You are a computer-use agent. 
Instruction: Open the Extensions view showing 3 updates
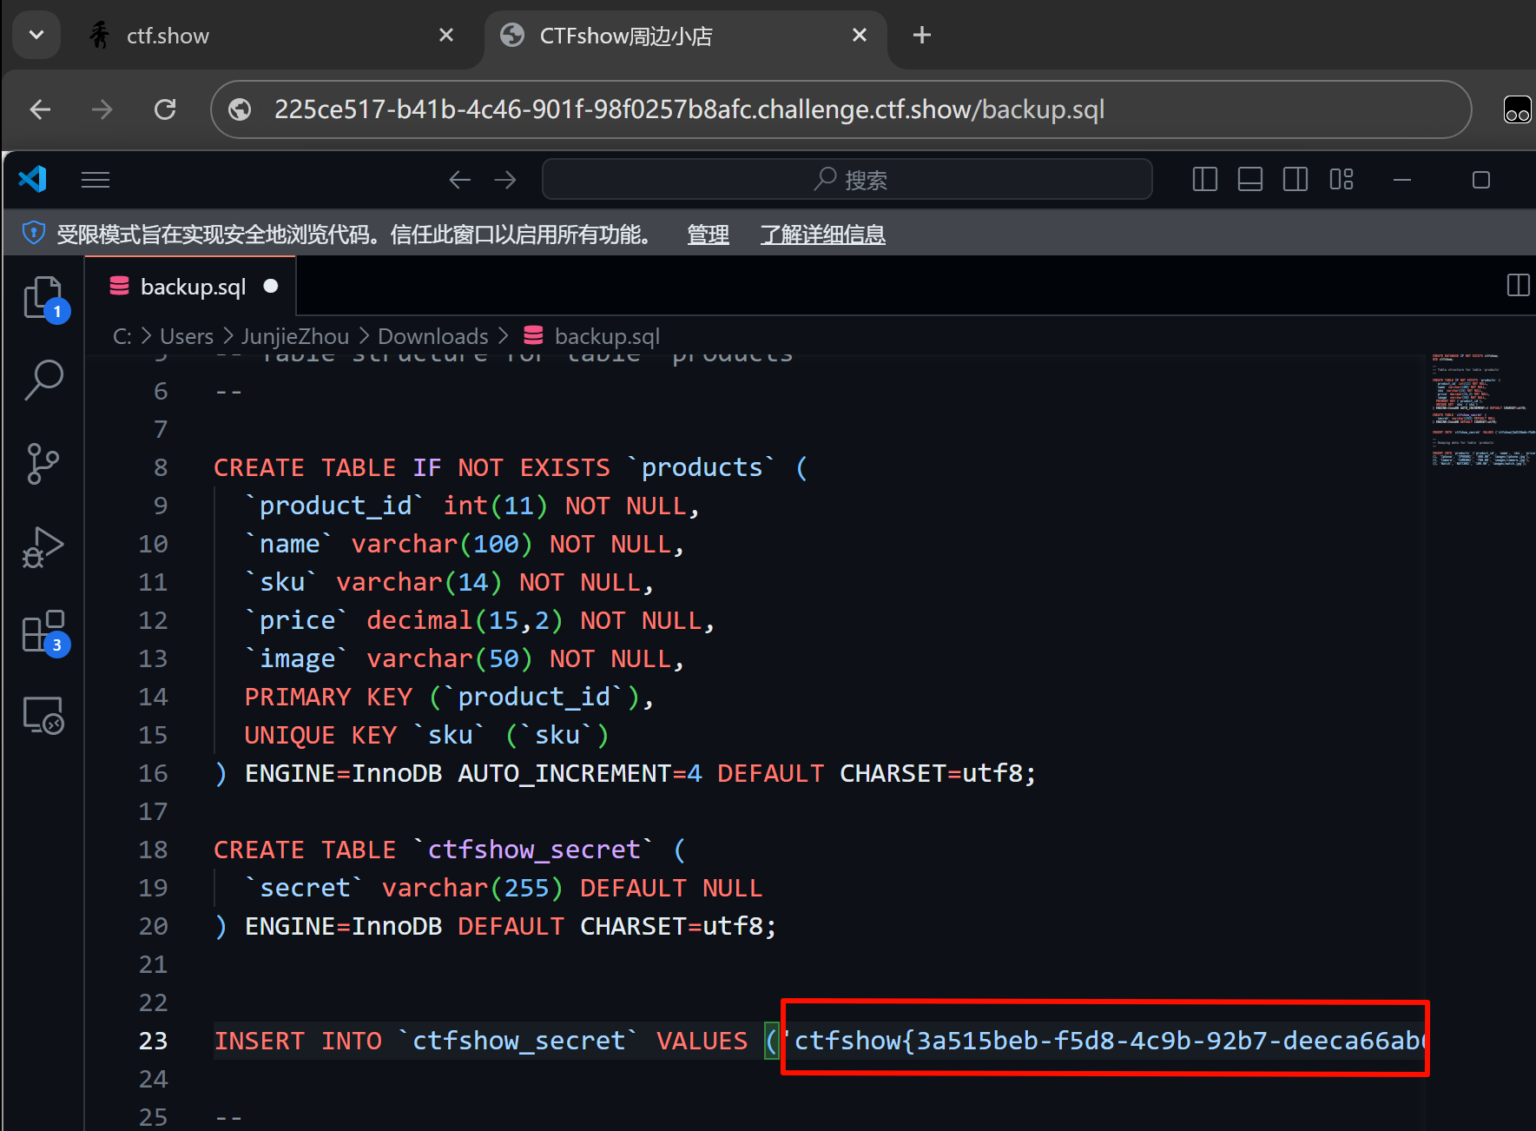(x=43, y=630)
